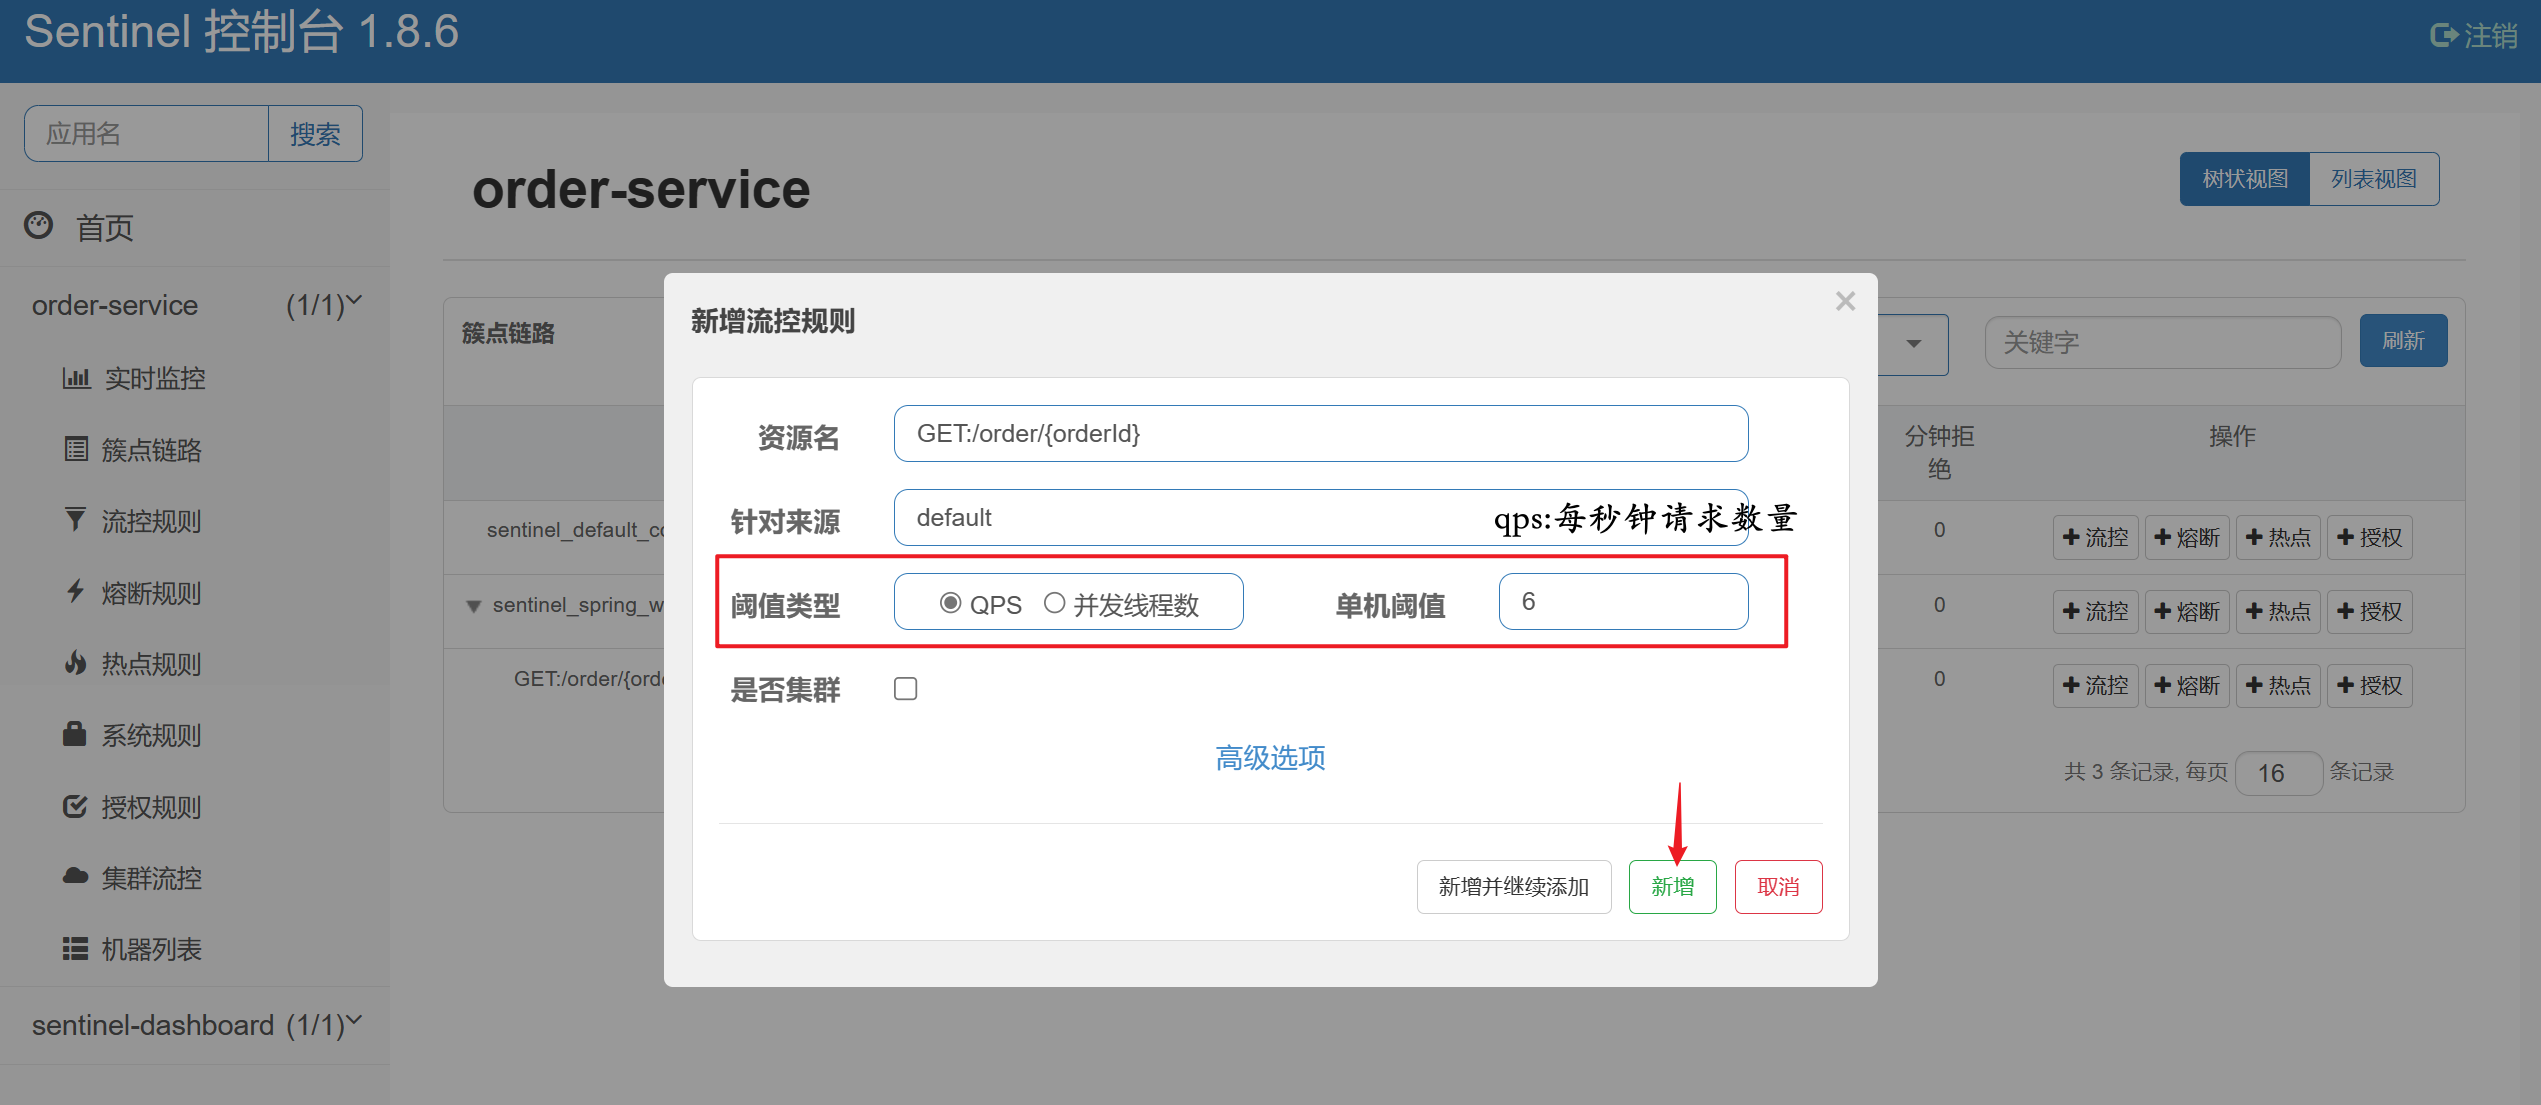The height and width of the screenshot is (1105, 2541).
Task: Add 熔断 for GET:/order row
Action: [x=2187, y=686]
